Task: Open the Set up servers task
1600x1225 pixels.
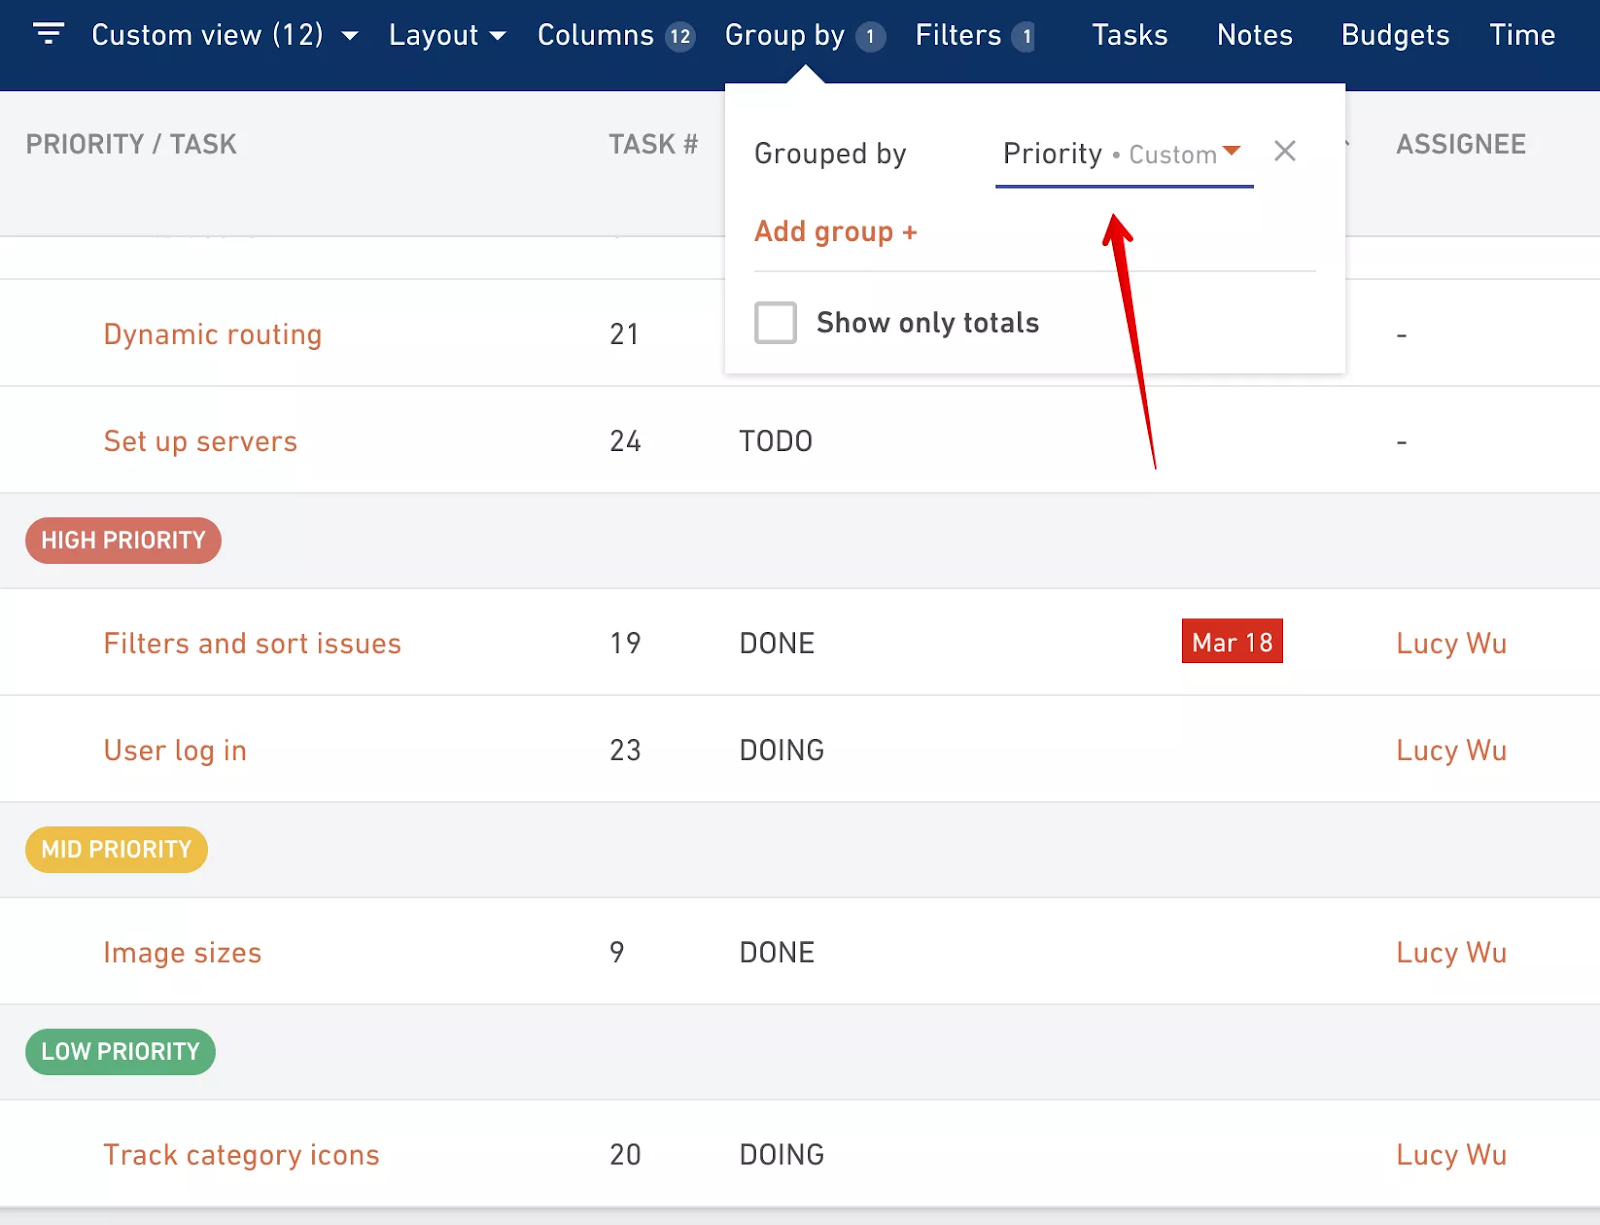Action: pos(200,440)
